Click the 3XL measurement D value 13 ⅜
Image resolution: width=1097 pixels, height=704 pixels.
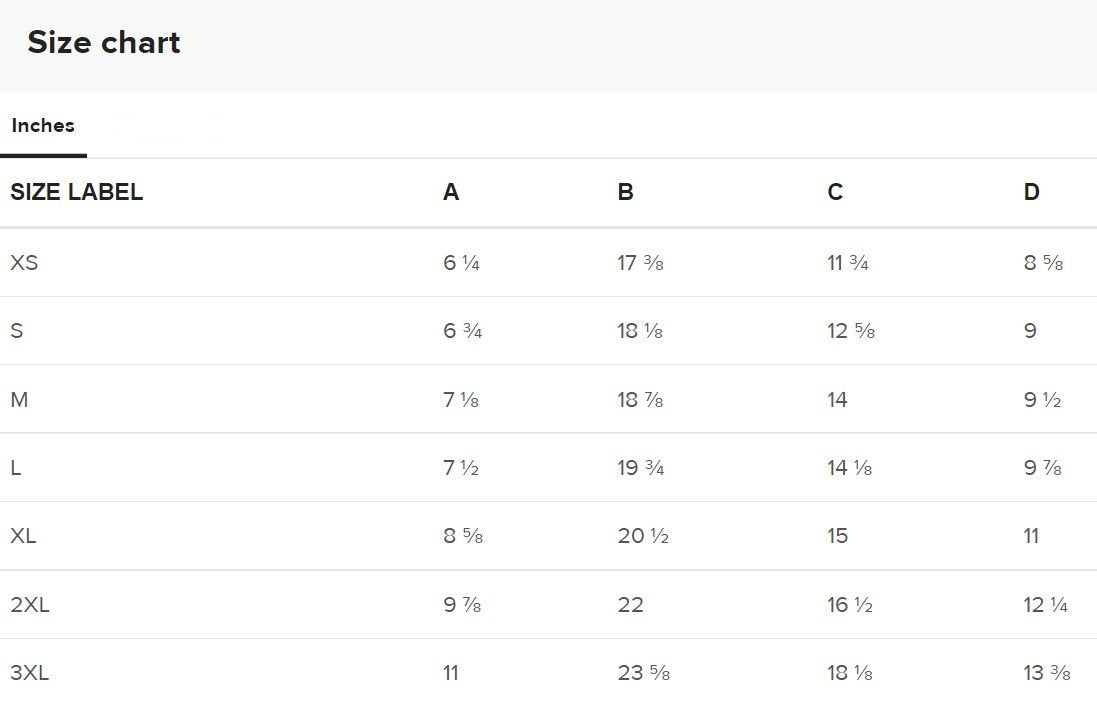click(1047, 673)
